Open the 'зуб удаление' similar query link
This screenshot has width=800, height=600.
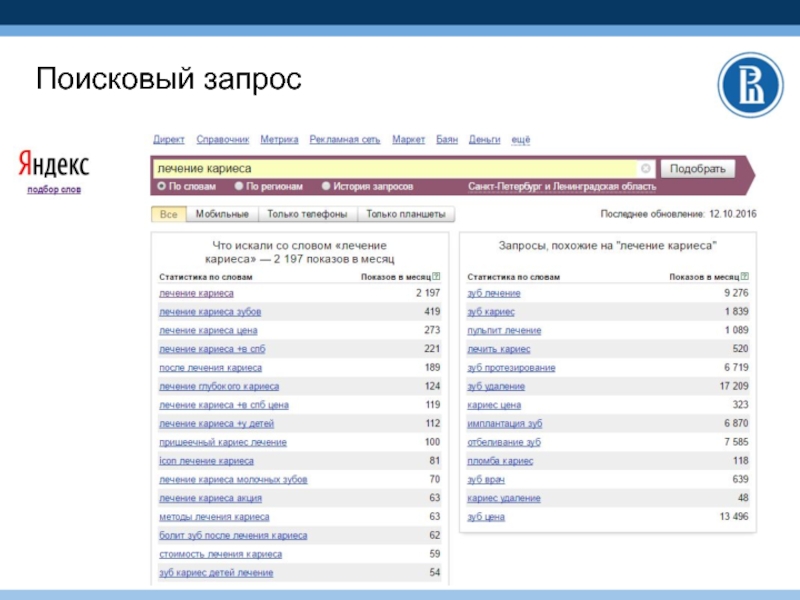(496, 386)
